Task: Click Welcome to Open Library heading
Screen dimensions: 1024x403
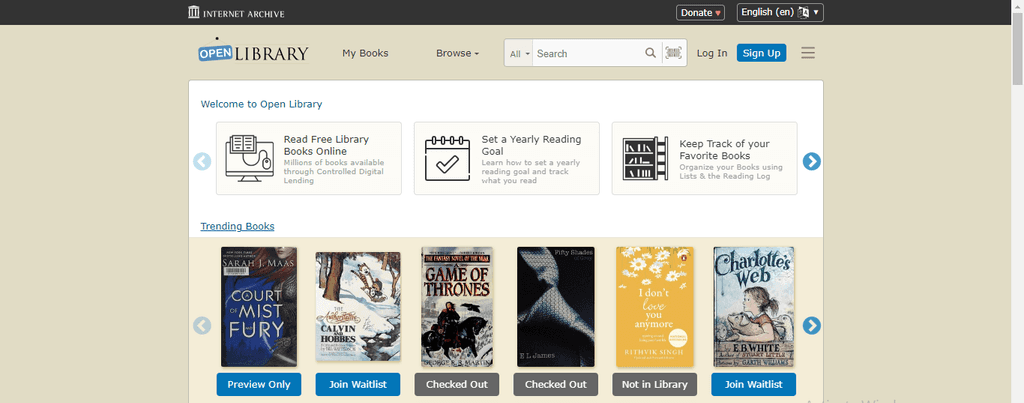Action: coord(261,104)
